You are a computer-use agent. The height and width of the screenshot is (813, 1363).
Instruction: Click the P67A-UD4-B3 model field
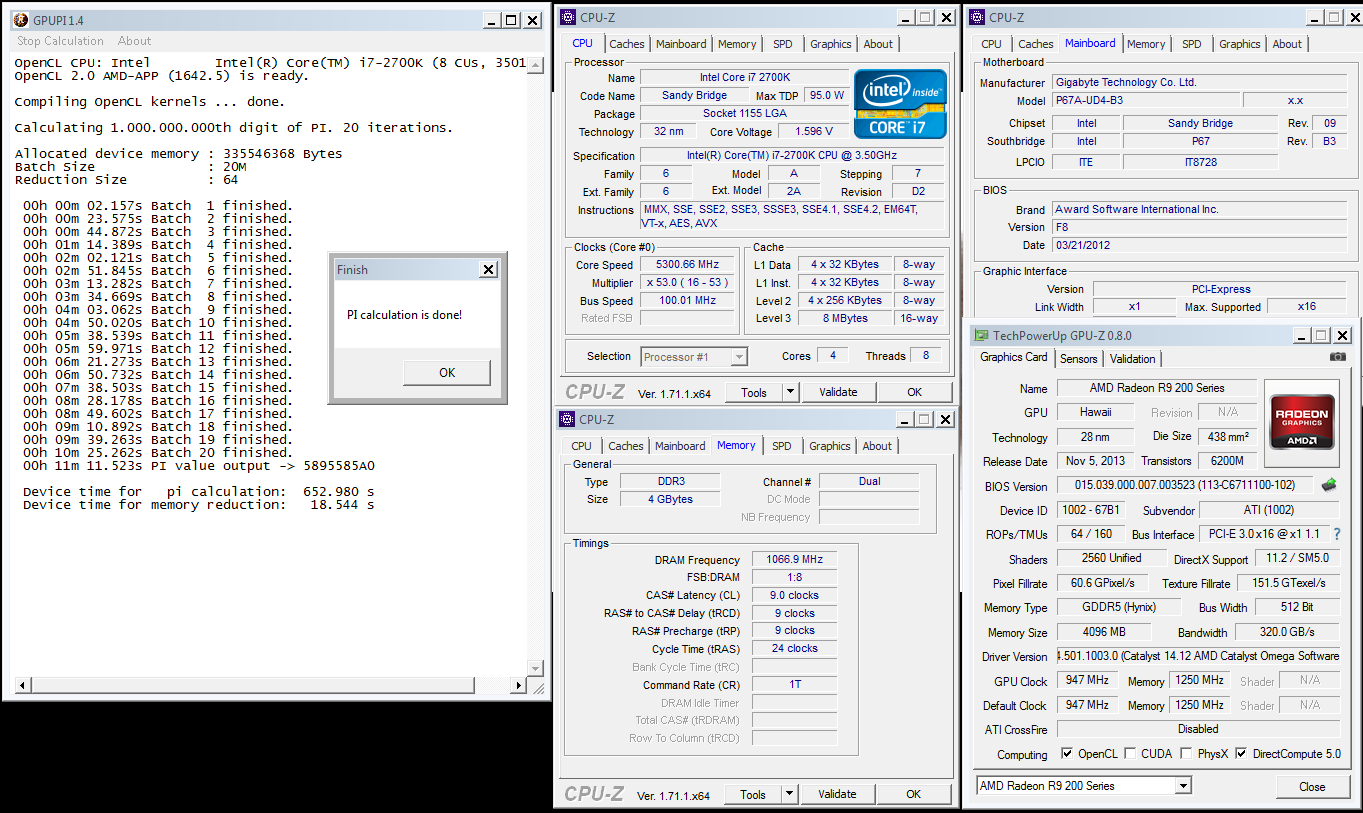click(x=1145, y=101)
